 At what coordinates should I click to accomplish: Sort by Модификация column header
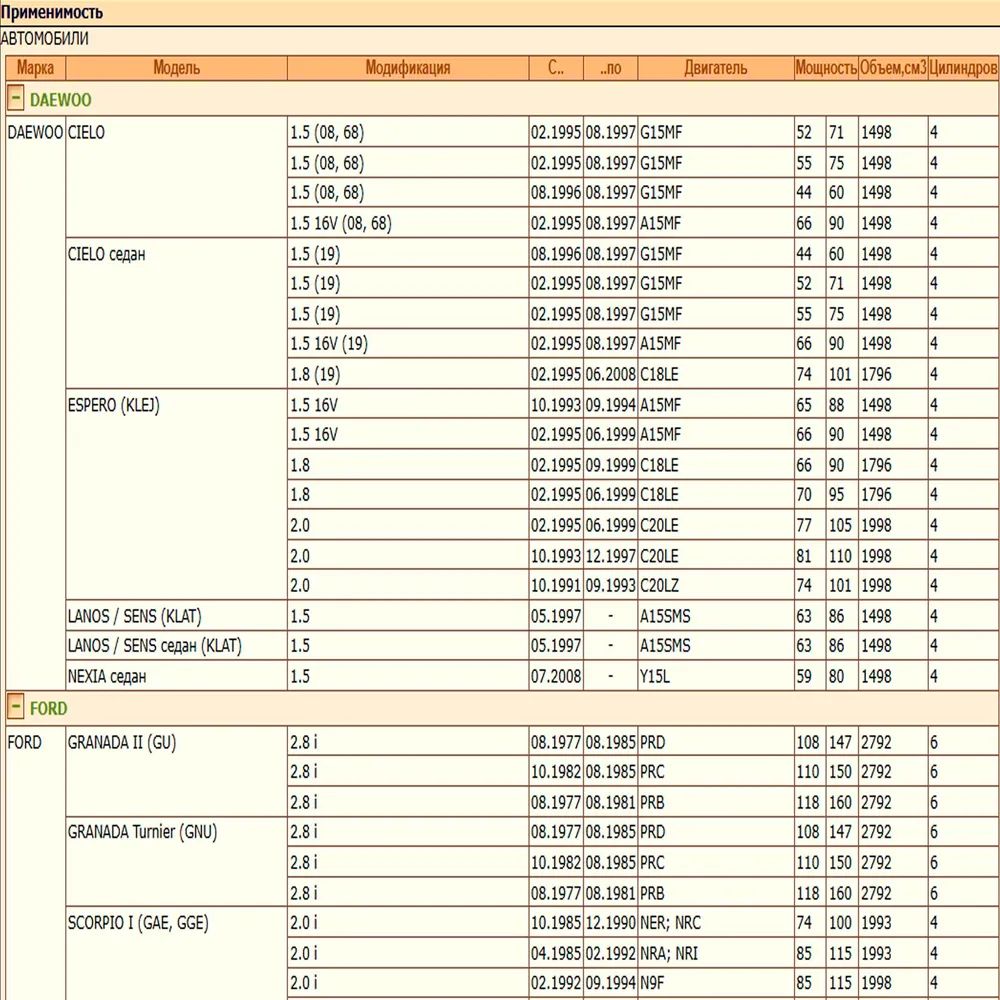coord(407,68)
